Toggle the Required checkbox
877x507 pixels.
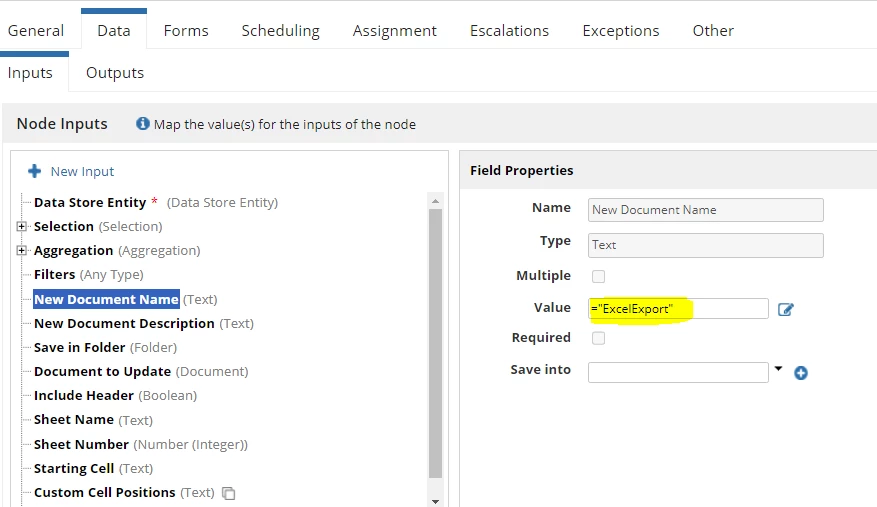point(598,338)
